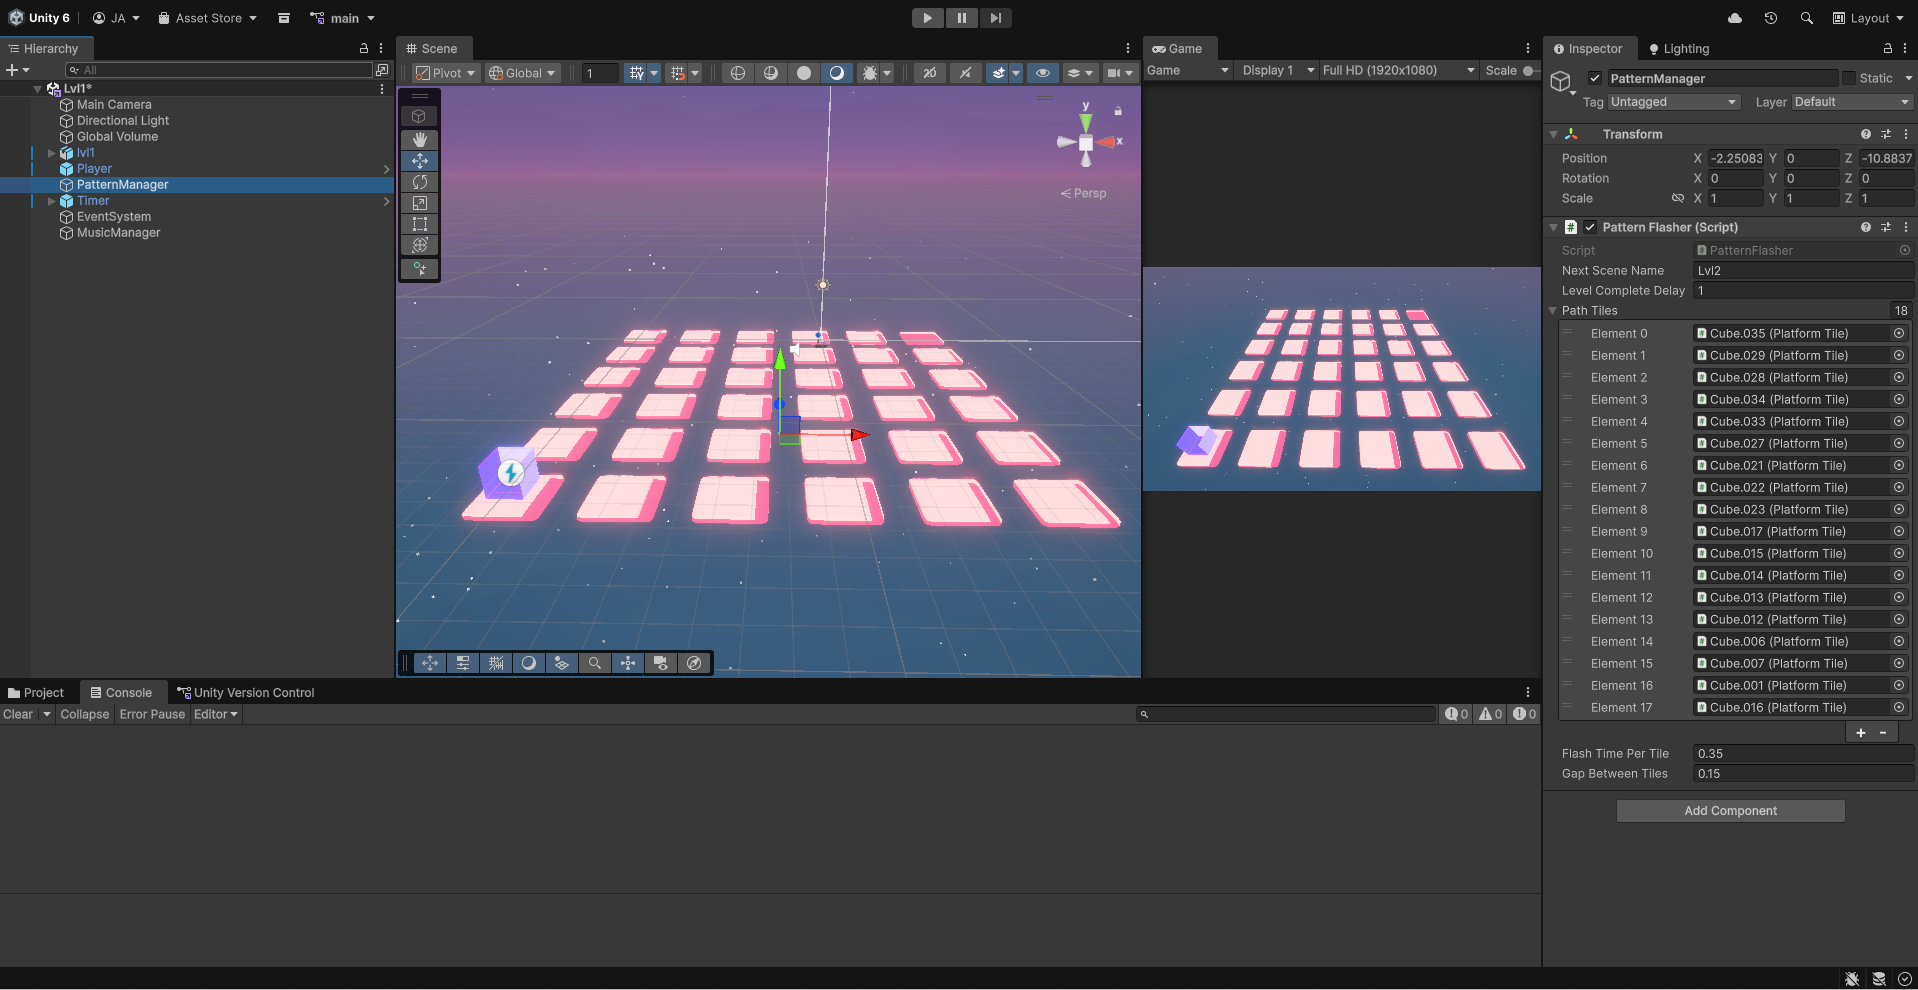Select the Rect tool in Scene view

click(x=419, y=224)
